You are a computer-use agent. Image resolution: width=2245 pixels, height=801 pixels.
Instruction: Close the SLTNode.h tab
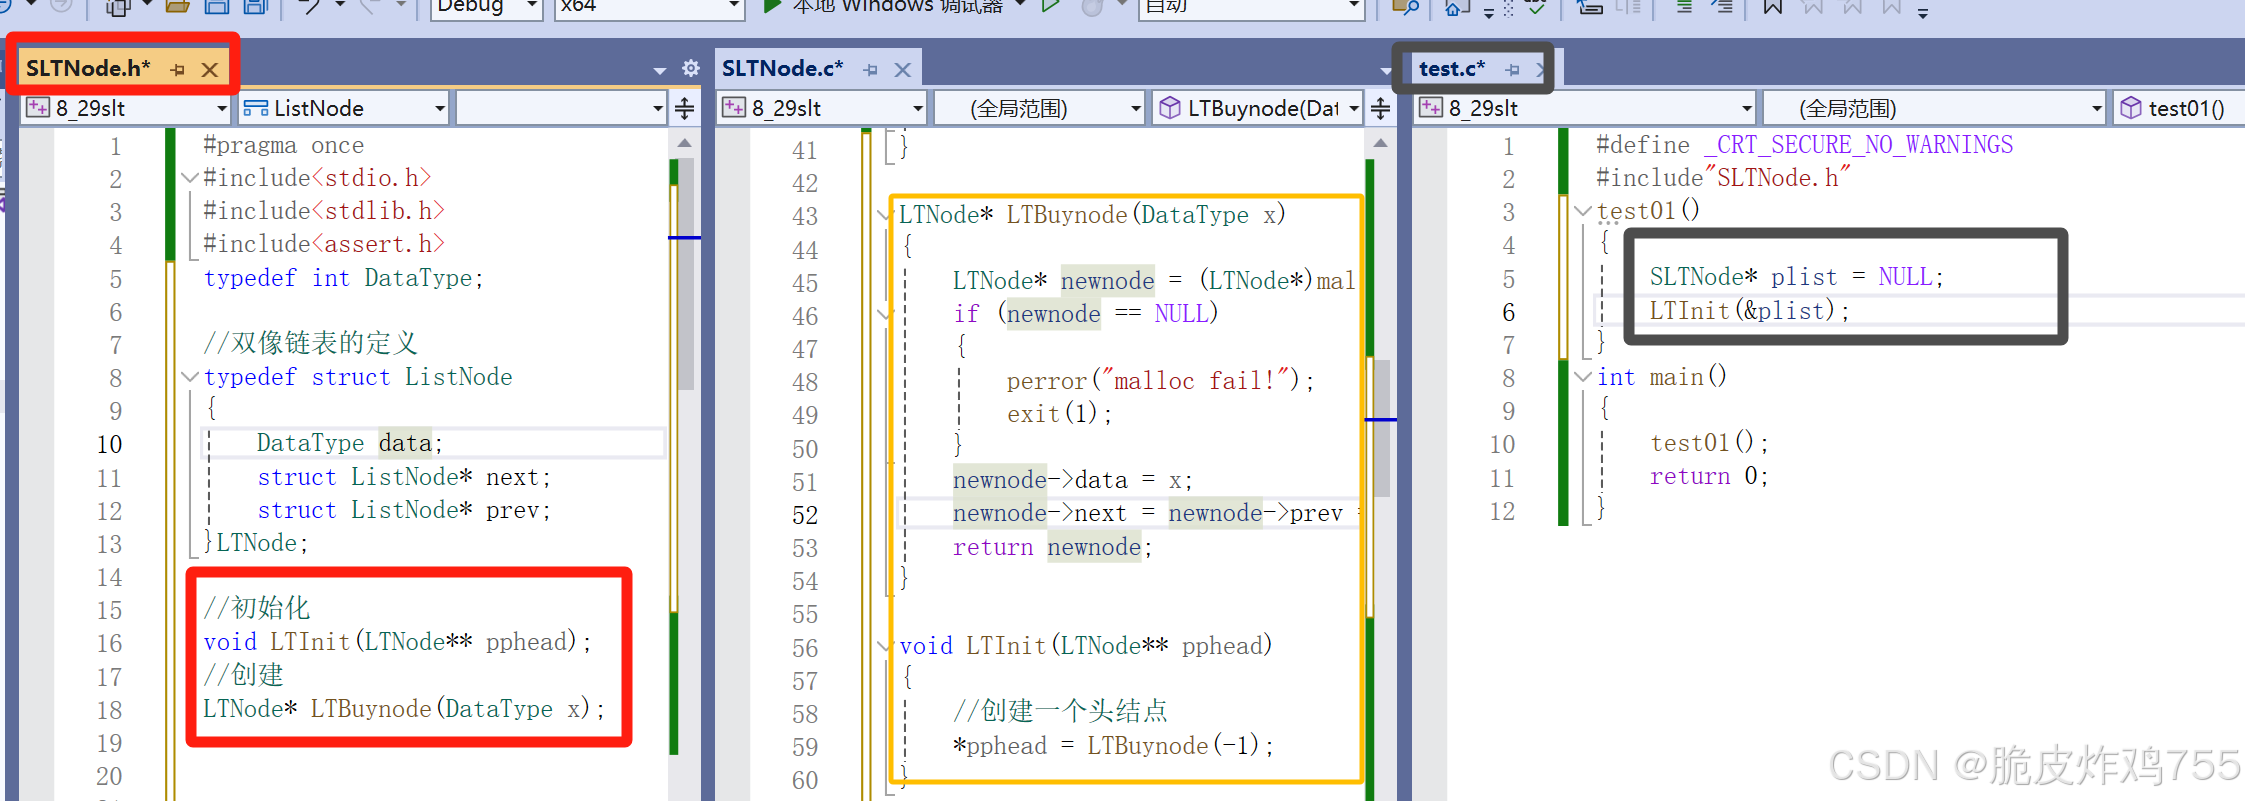tap(209, 69)
